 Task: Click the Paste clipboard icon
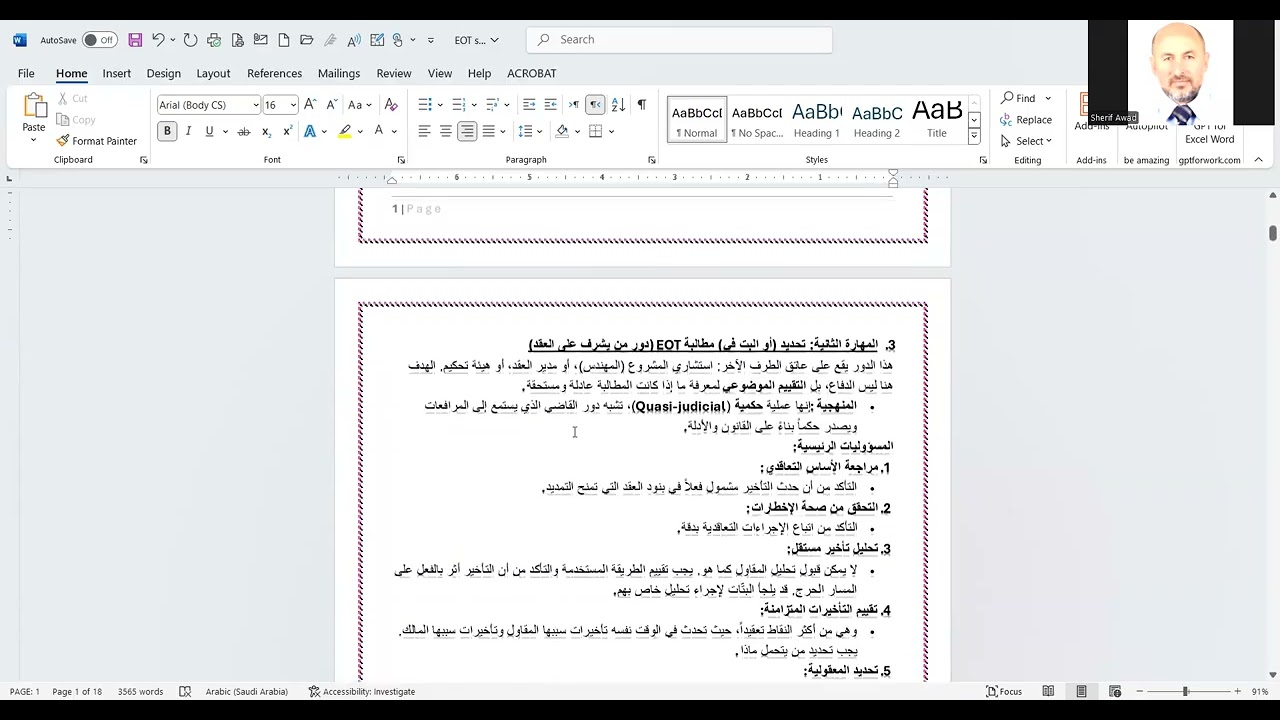pos(34,107)
